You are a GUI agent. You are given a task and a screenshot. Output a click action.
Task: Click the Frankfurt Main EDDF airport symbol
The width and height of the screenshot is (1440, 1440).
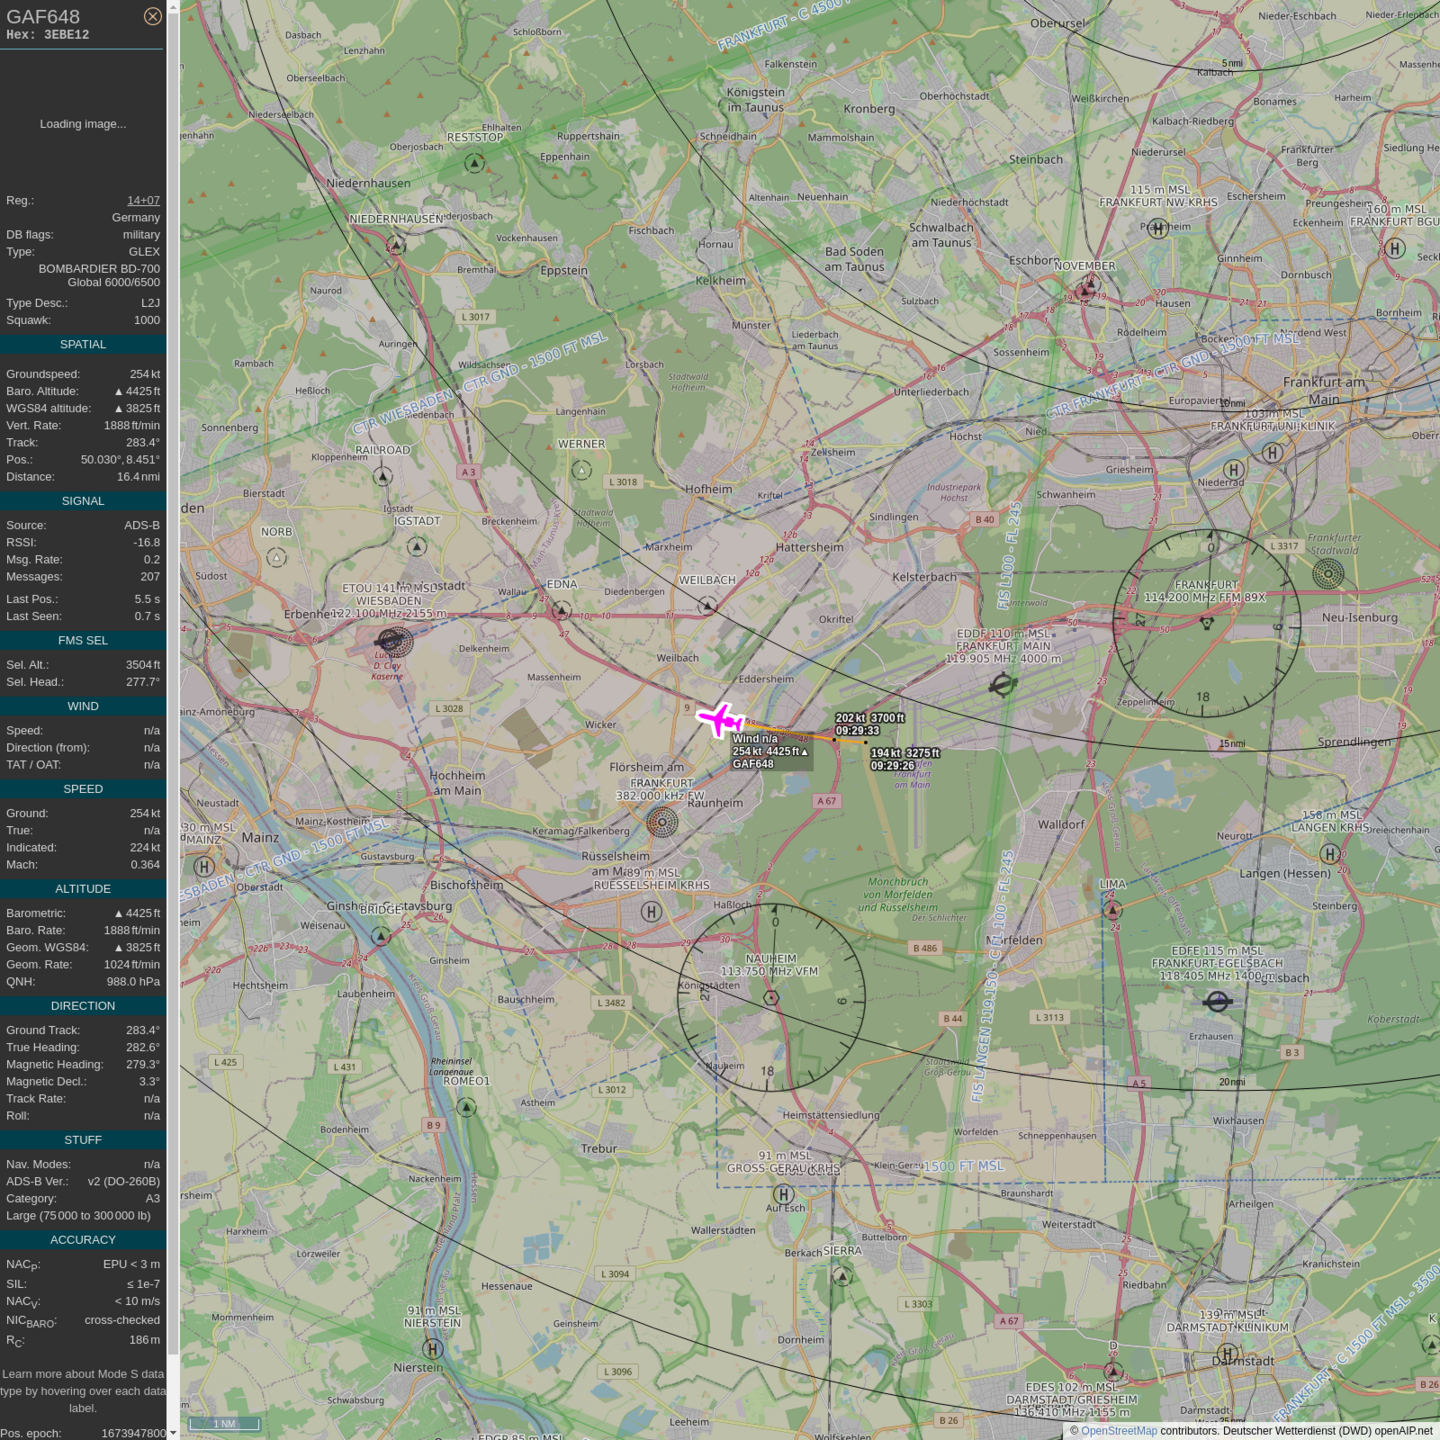coord(1002,685)
